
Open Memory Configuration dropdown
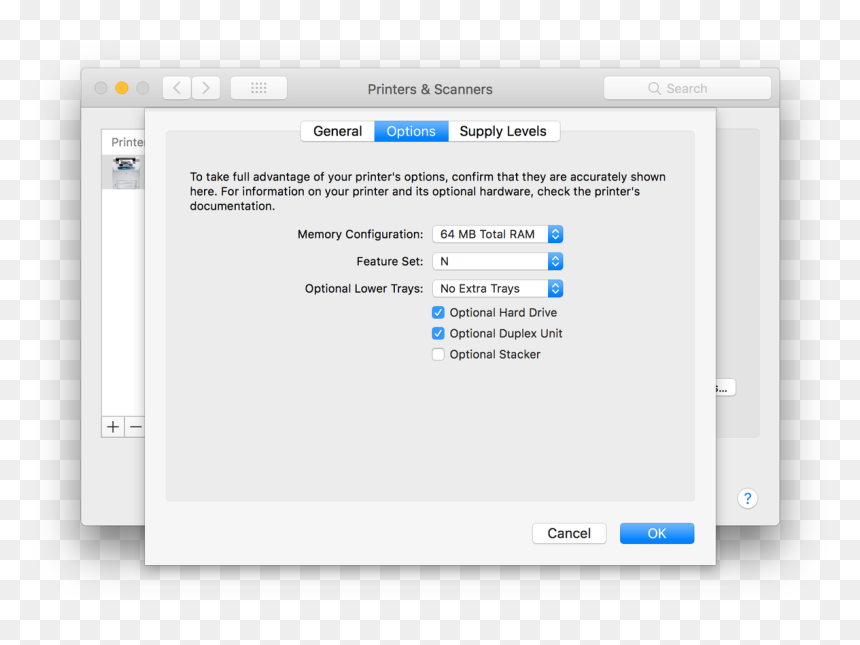point(497,234)
